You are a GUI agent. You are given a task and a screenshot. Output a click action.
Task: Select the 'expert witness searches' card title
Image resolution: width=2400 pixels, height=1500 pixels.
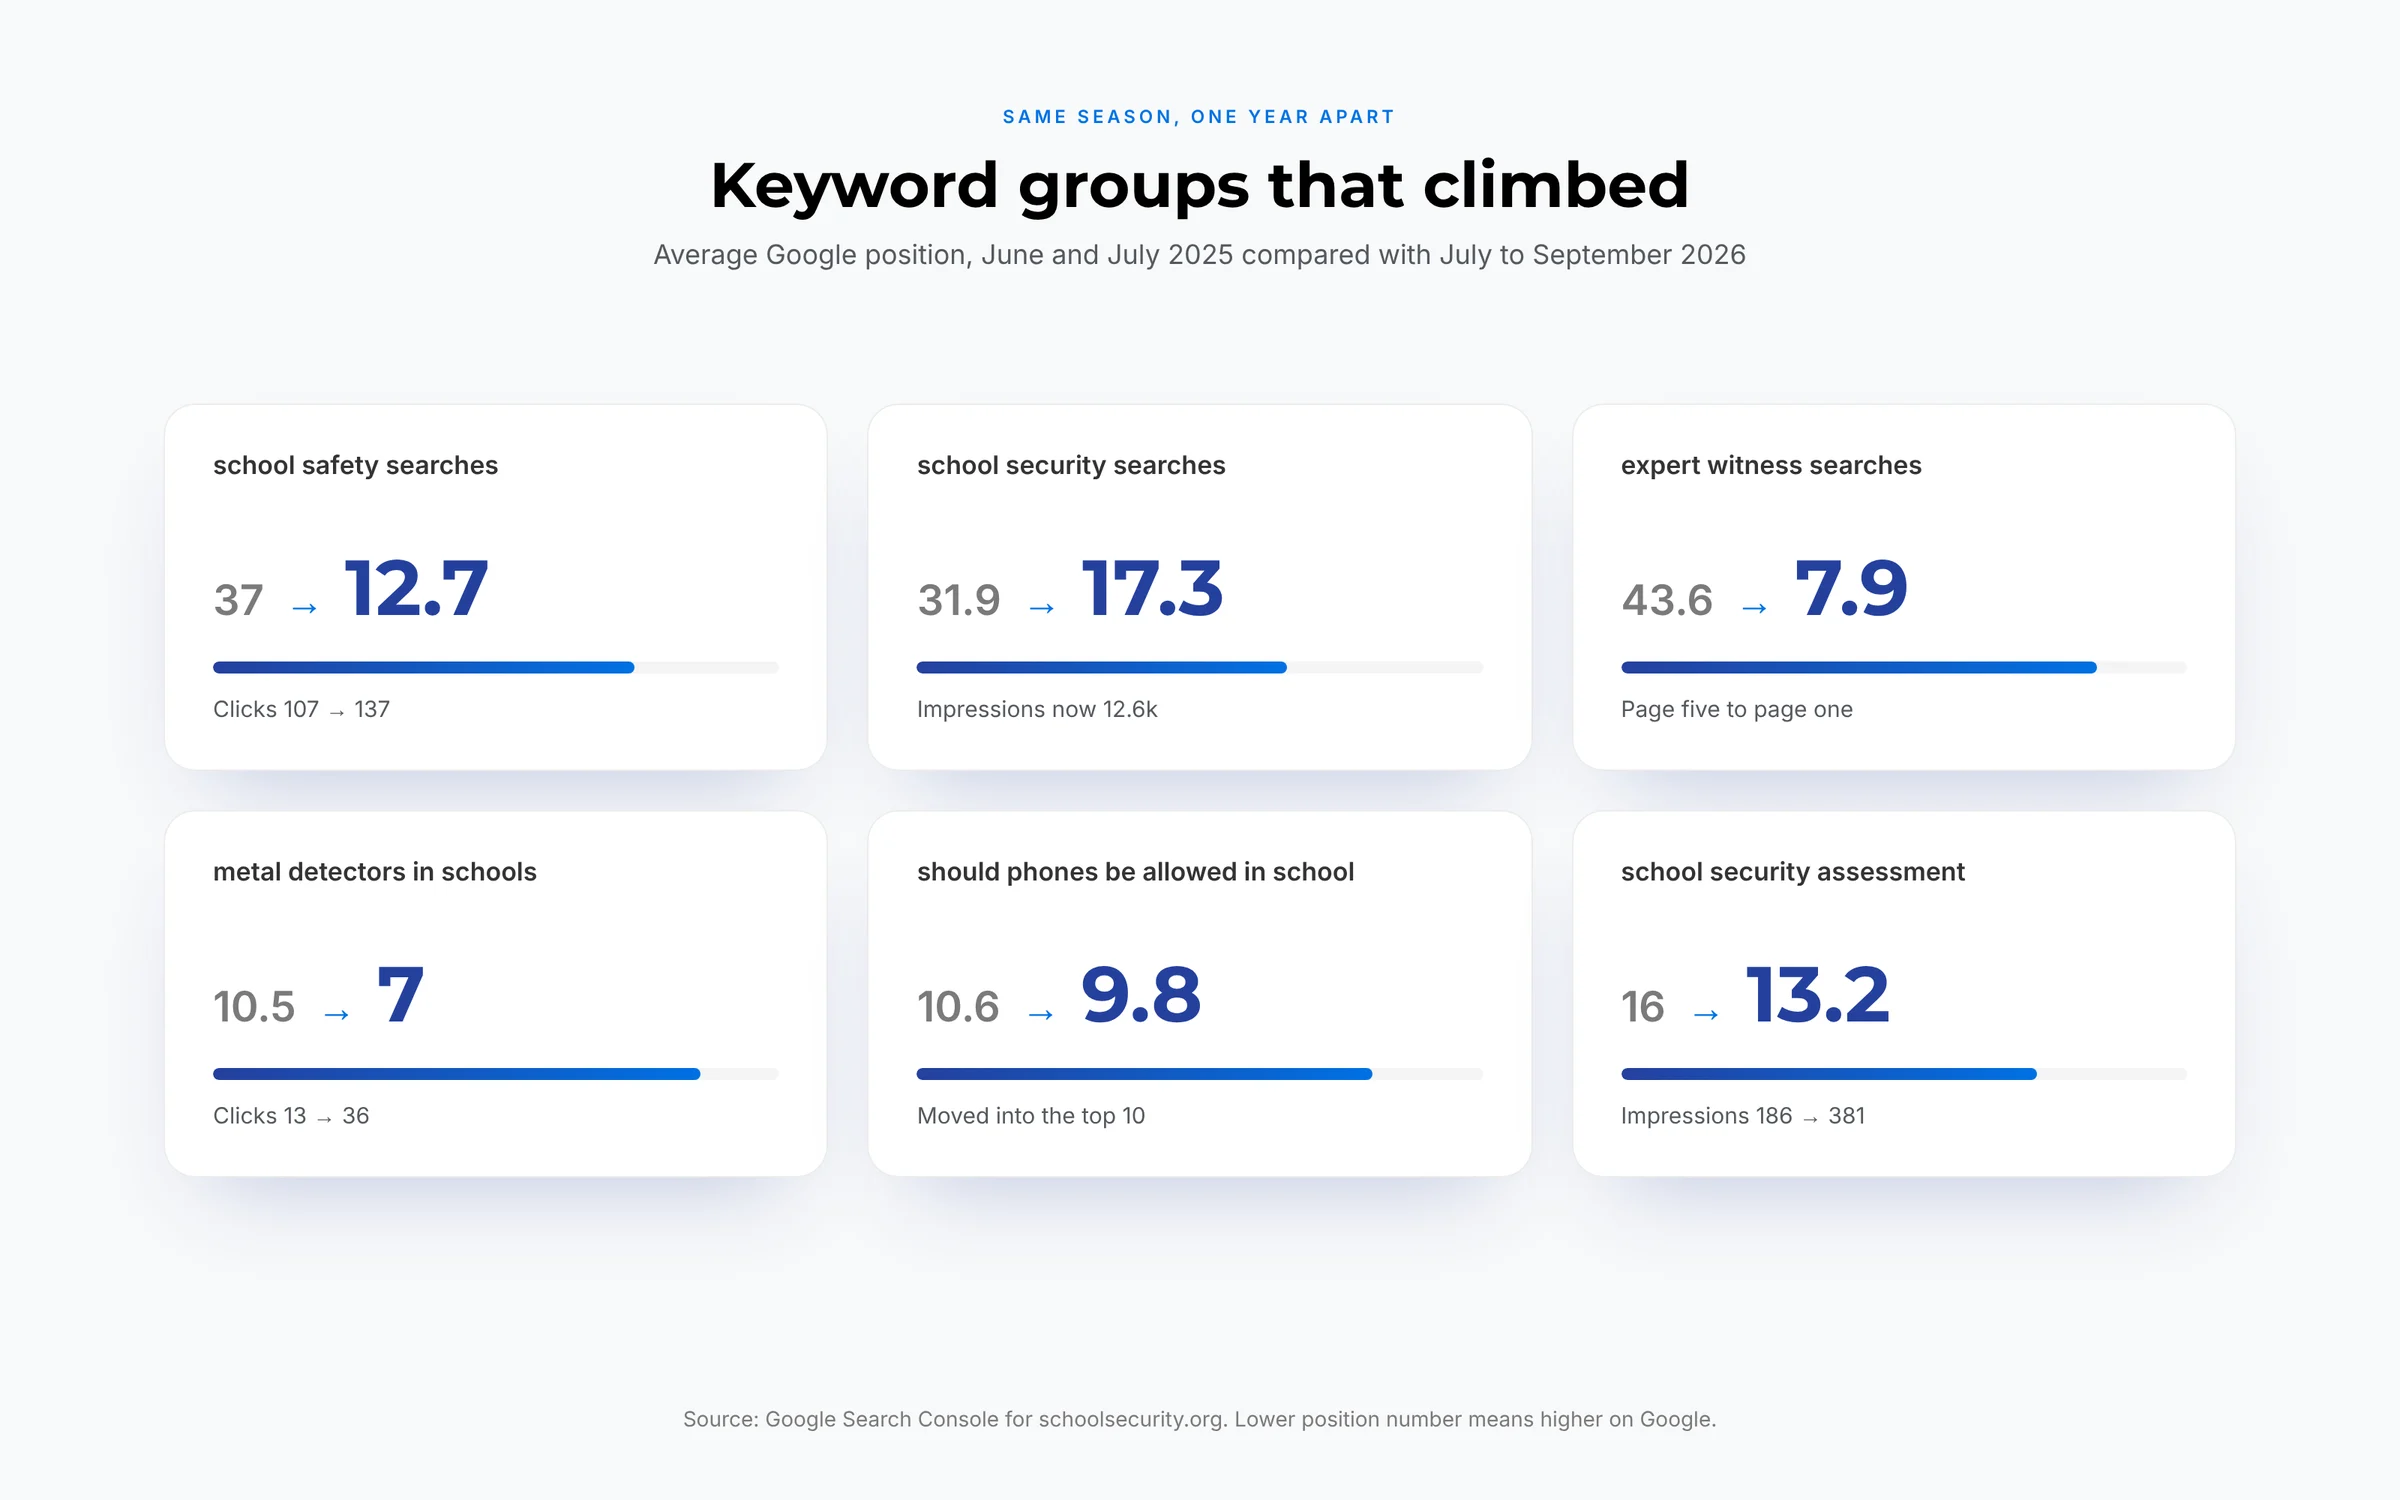tap(1771, 466)
